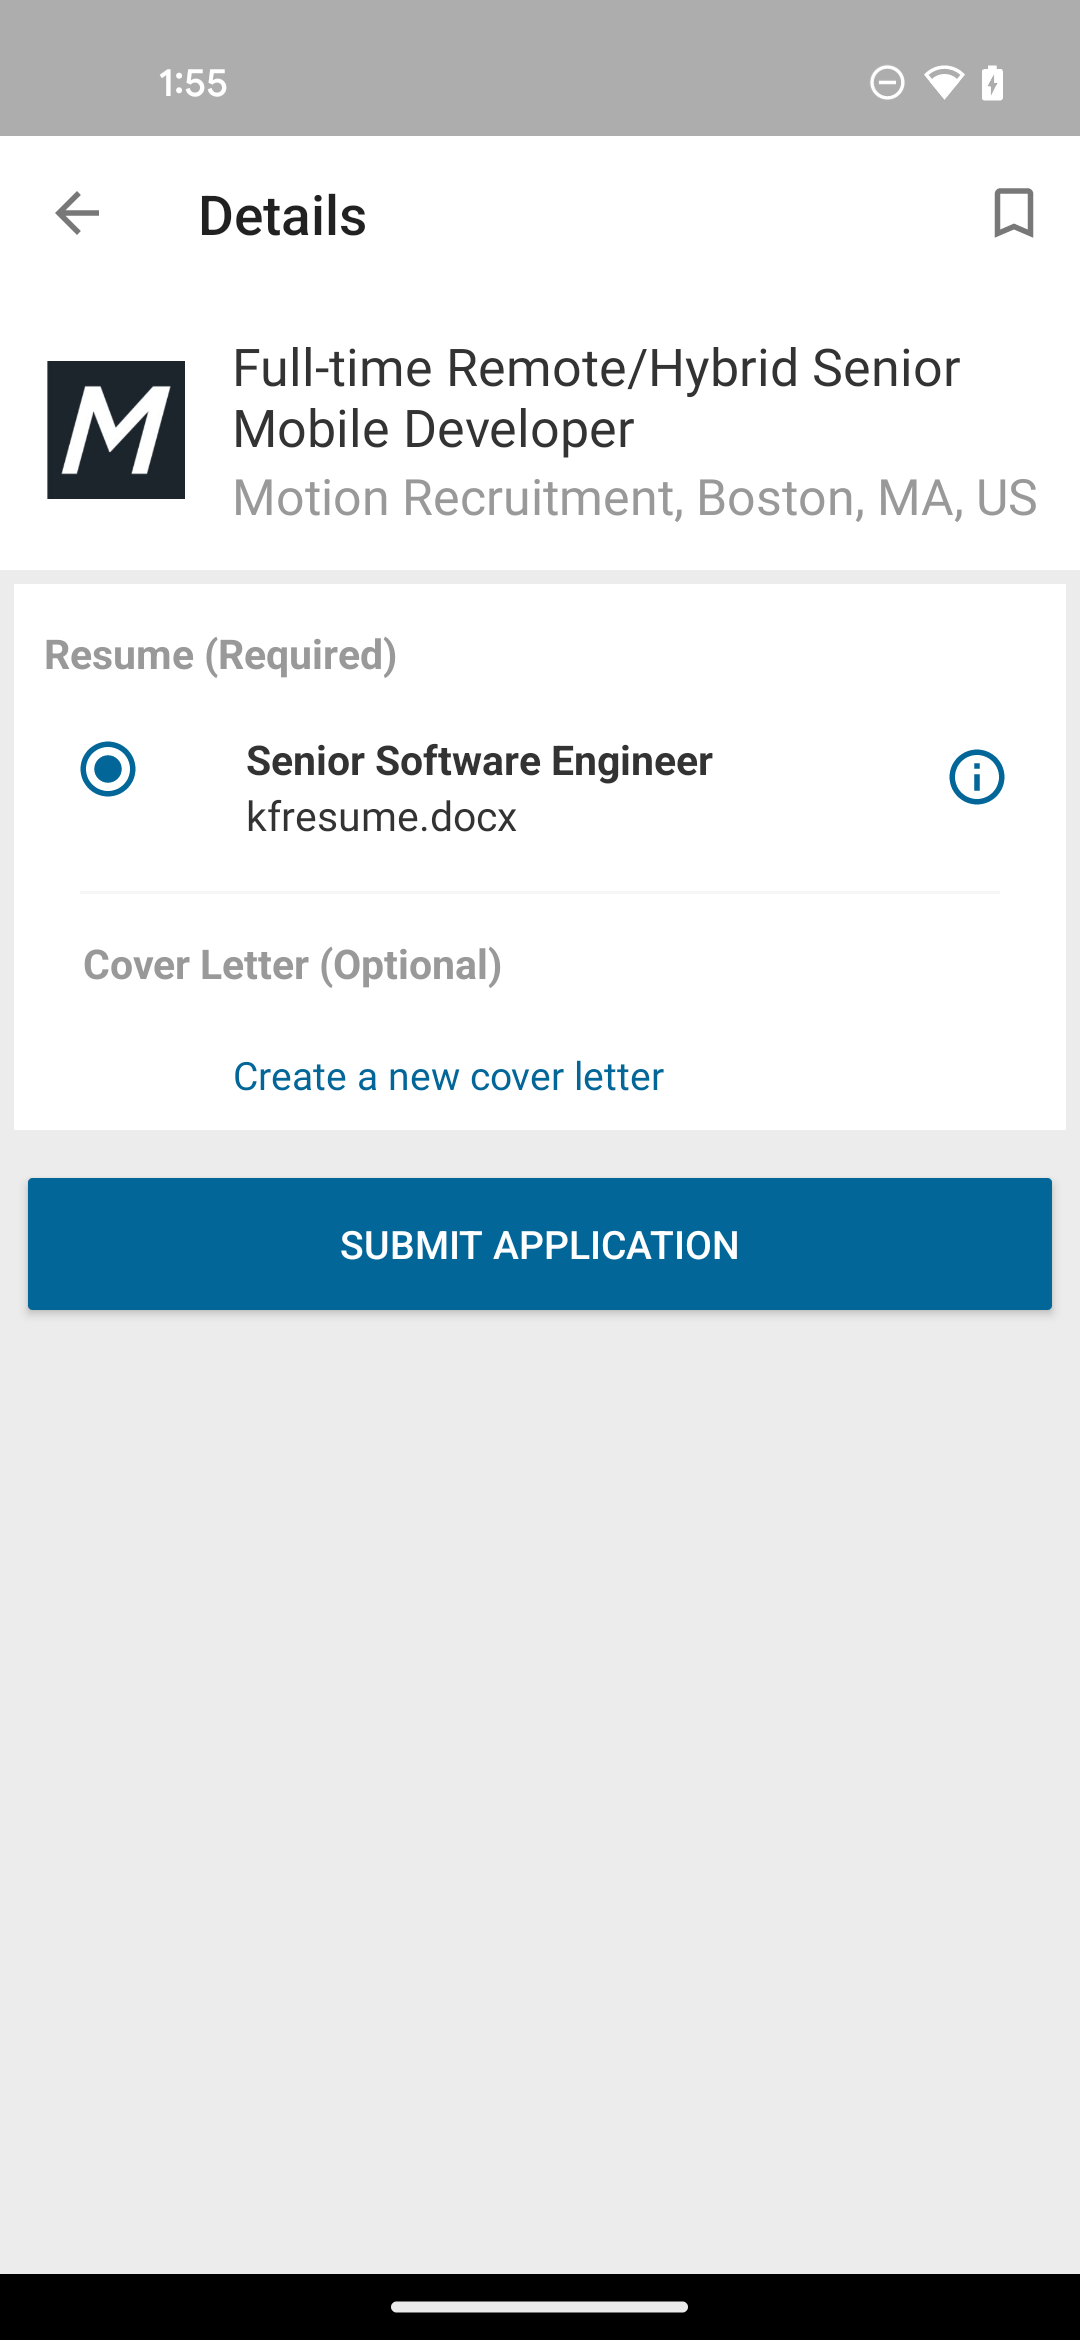Tap the Resume (Required) section label
This screenshot has height=2340, width=1080.
pyautogui.click(x=221, y=655)
